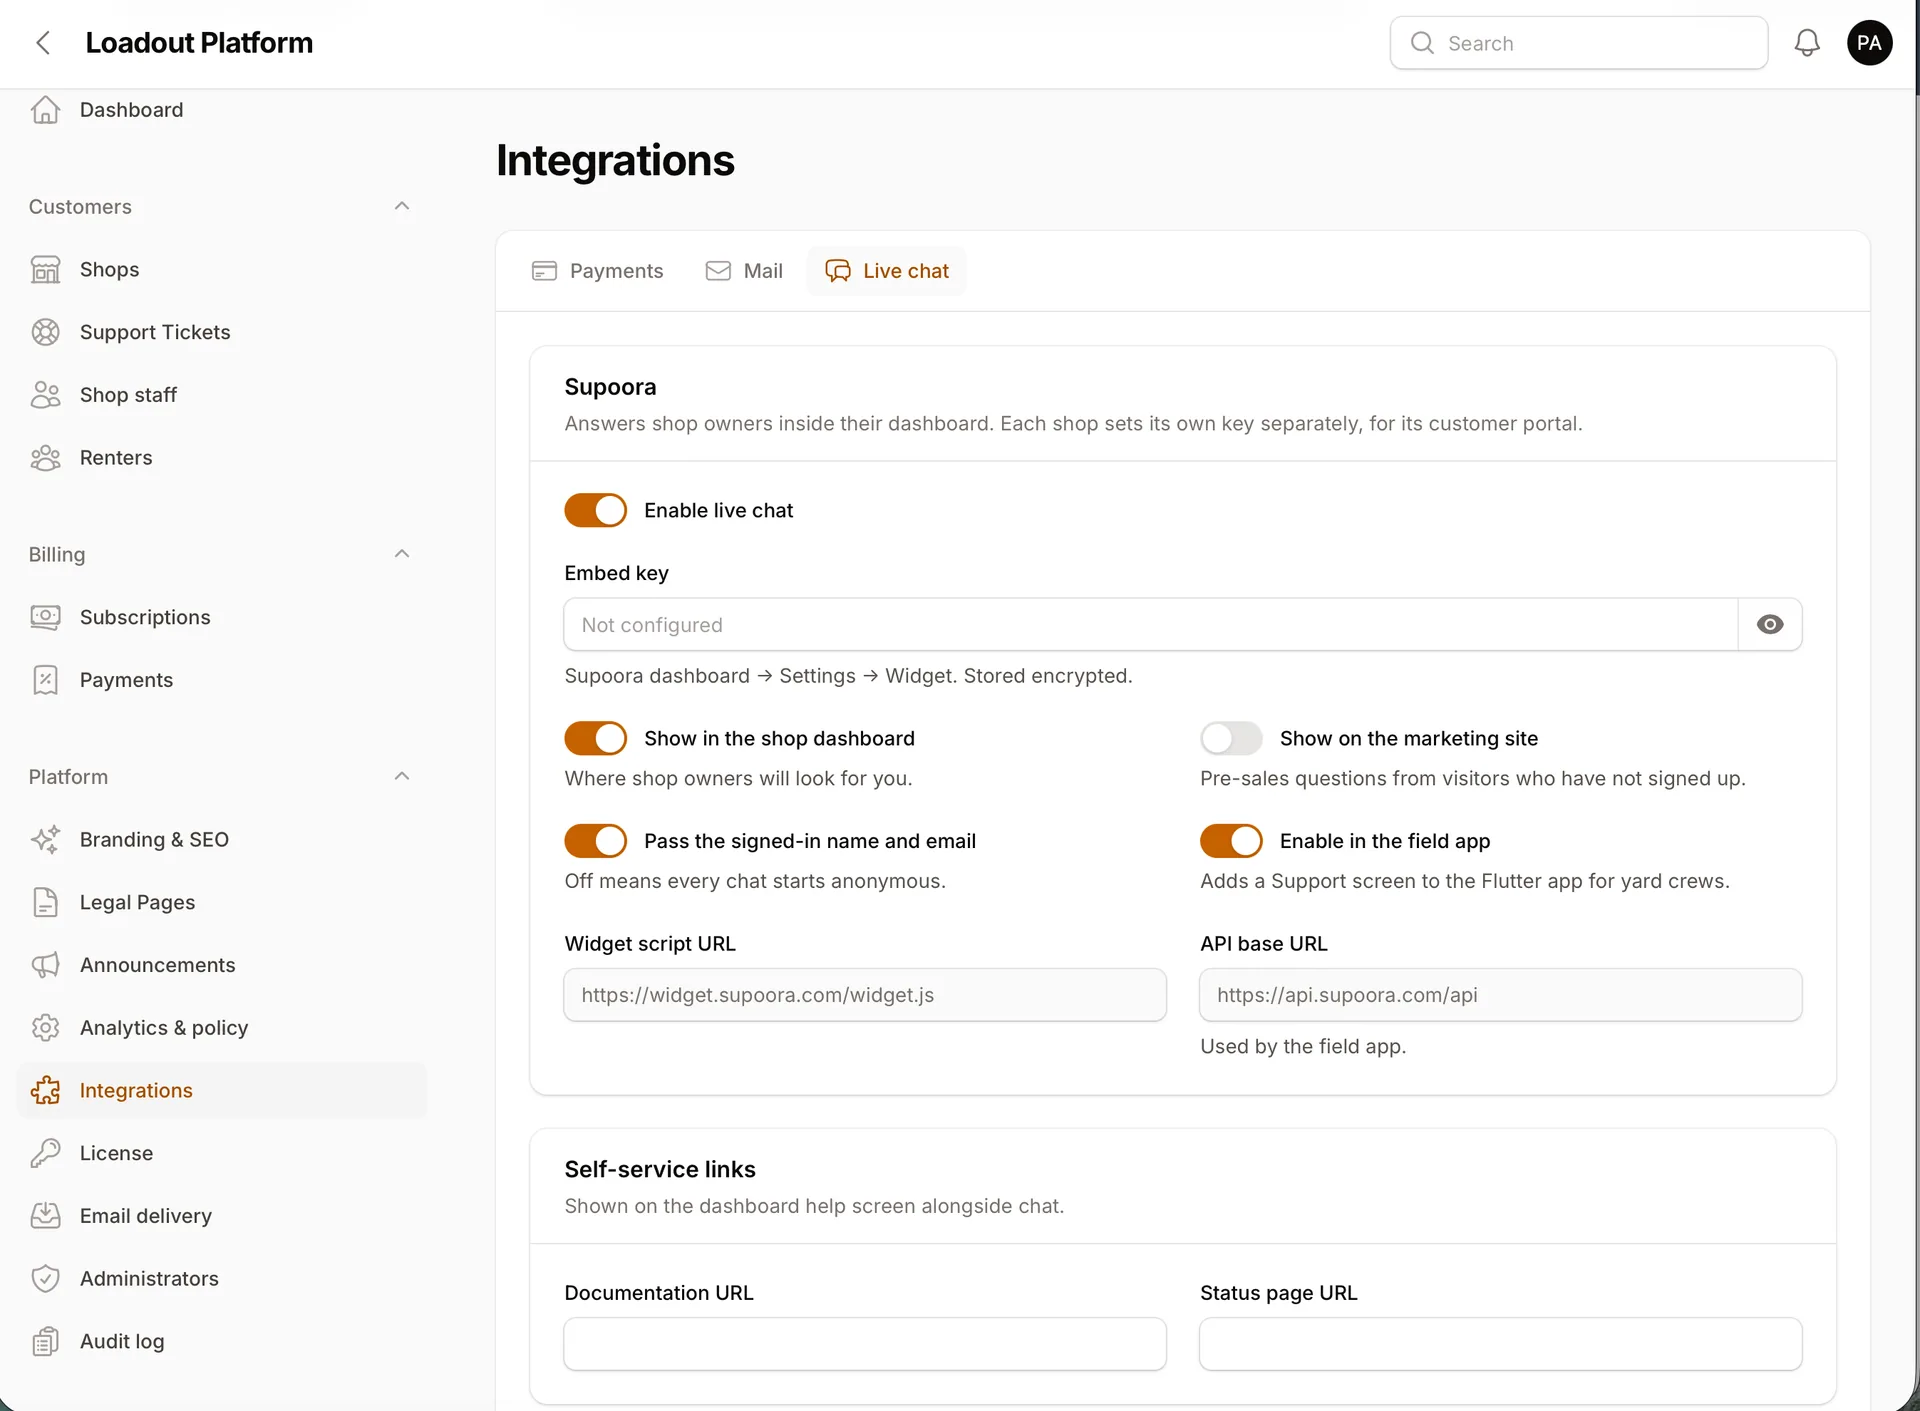This screenshot has width=1920, height=1411.
Task: Enable Show on the marketing site
Action: click(1231, 738)
